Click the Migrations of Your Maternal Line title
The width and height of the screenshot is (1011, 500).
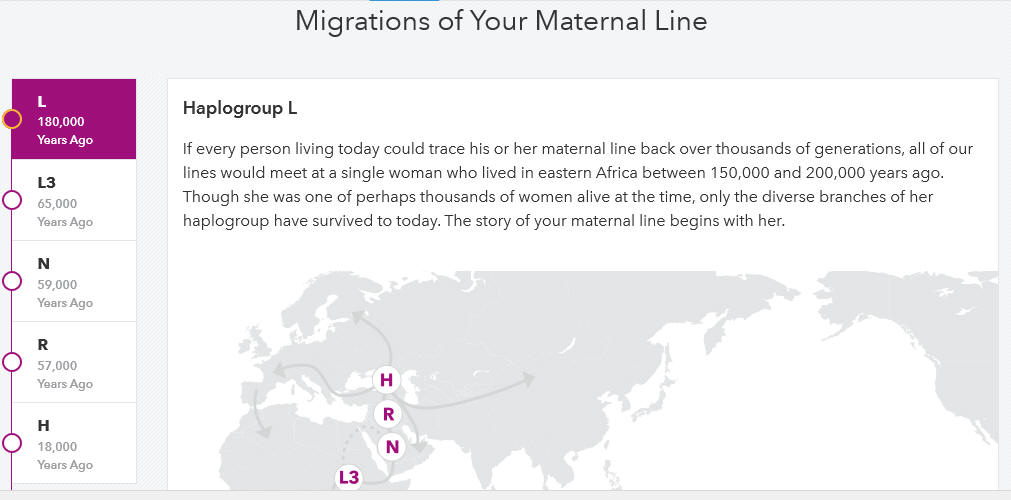coord(501,21)
